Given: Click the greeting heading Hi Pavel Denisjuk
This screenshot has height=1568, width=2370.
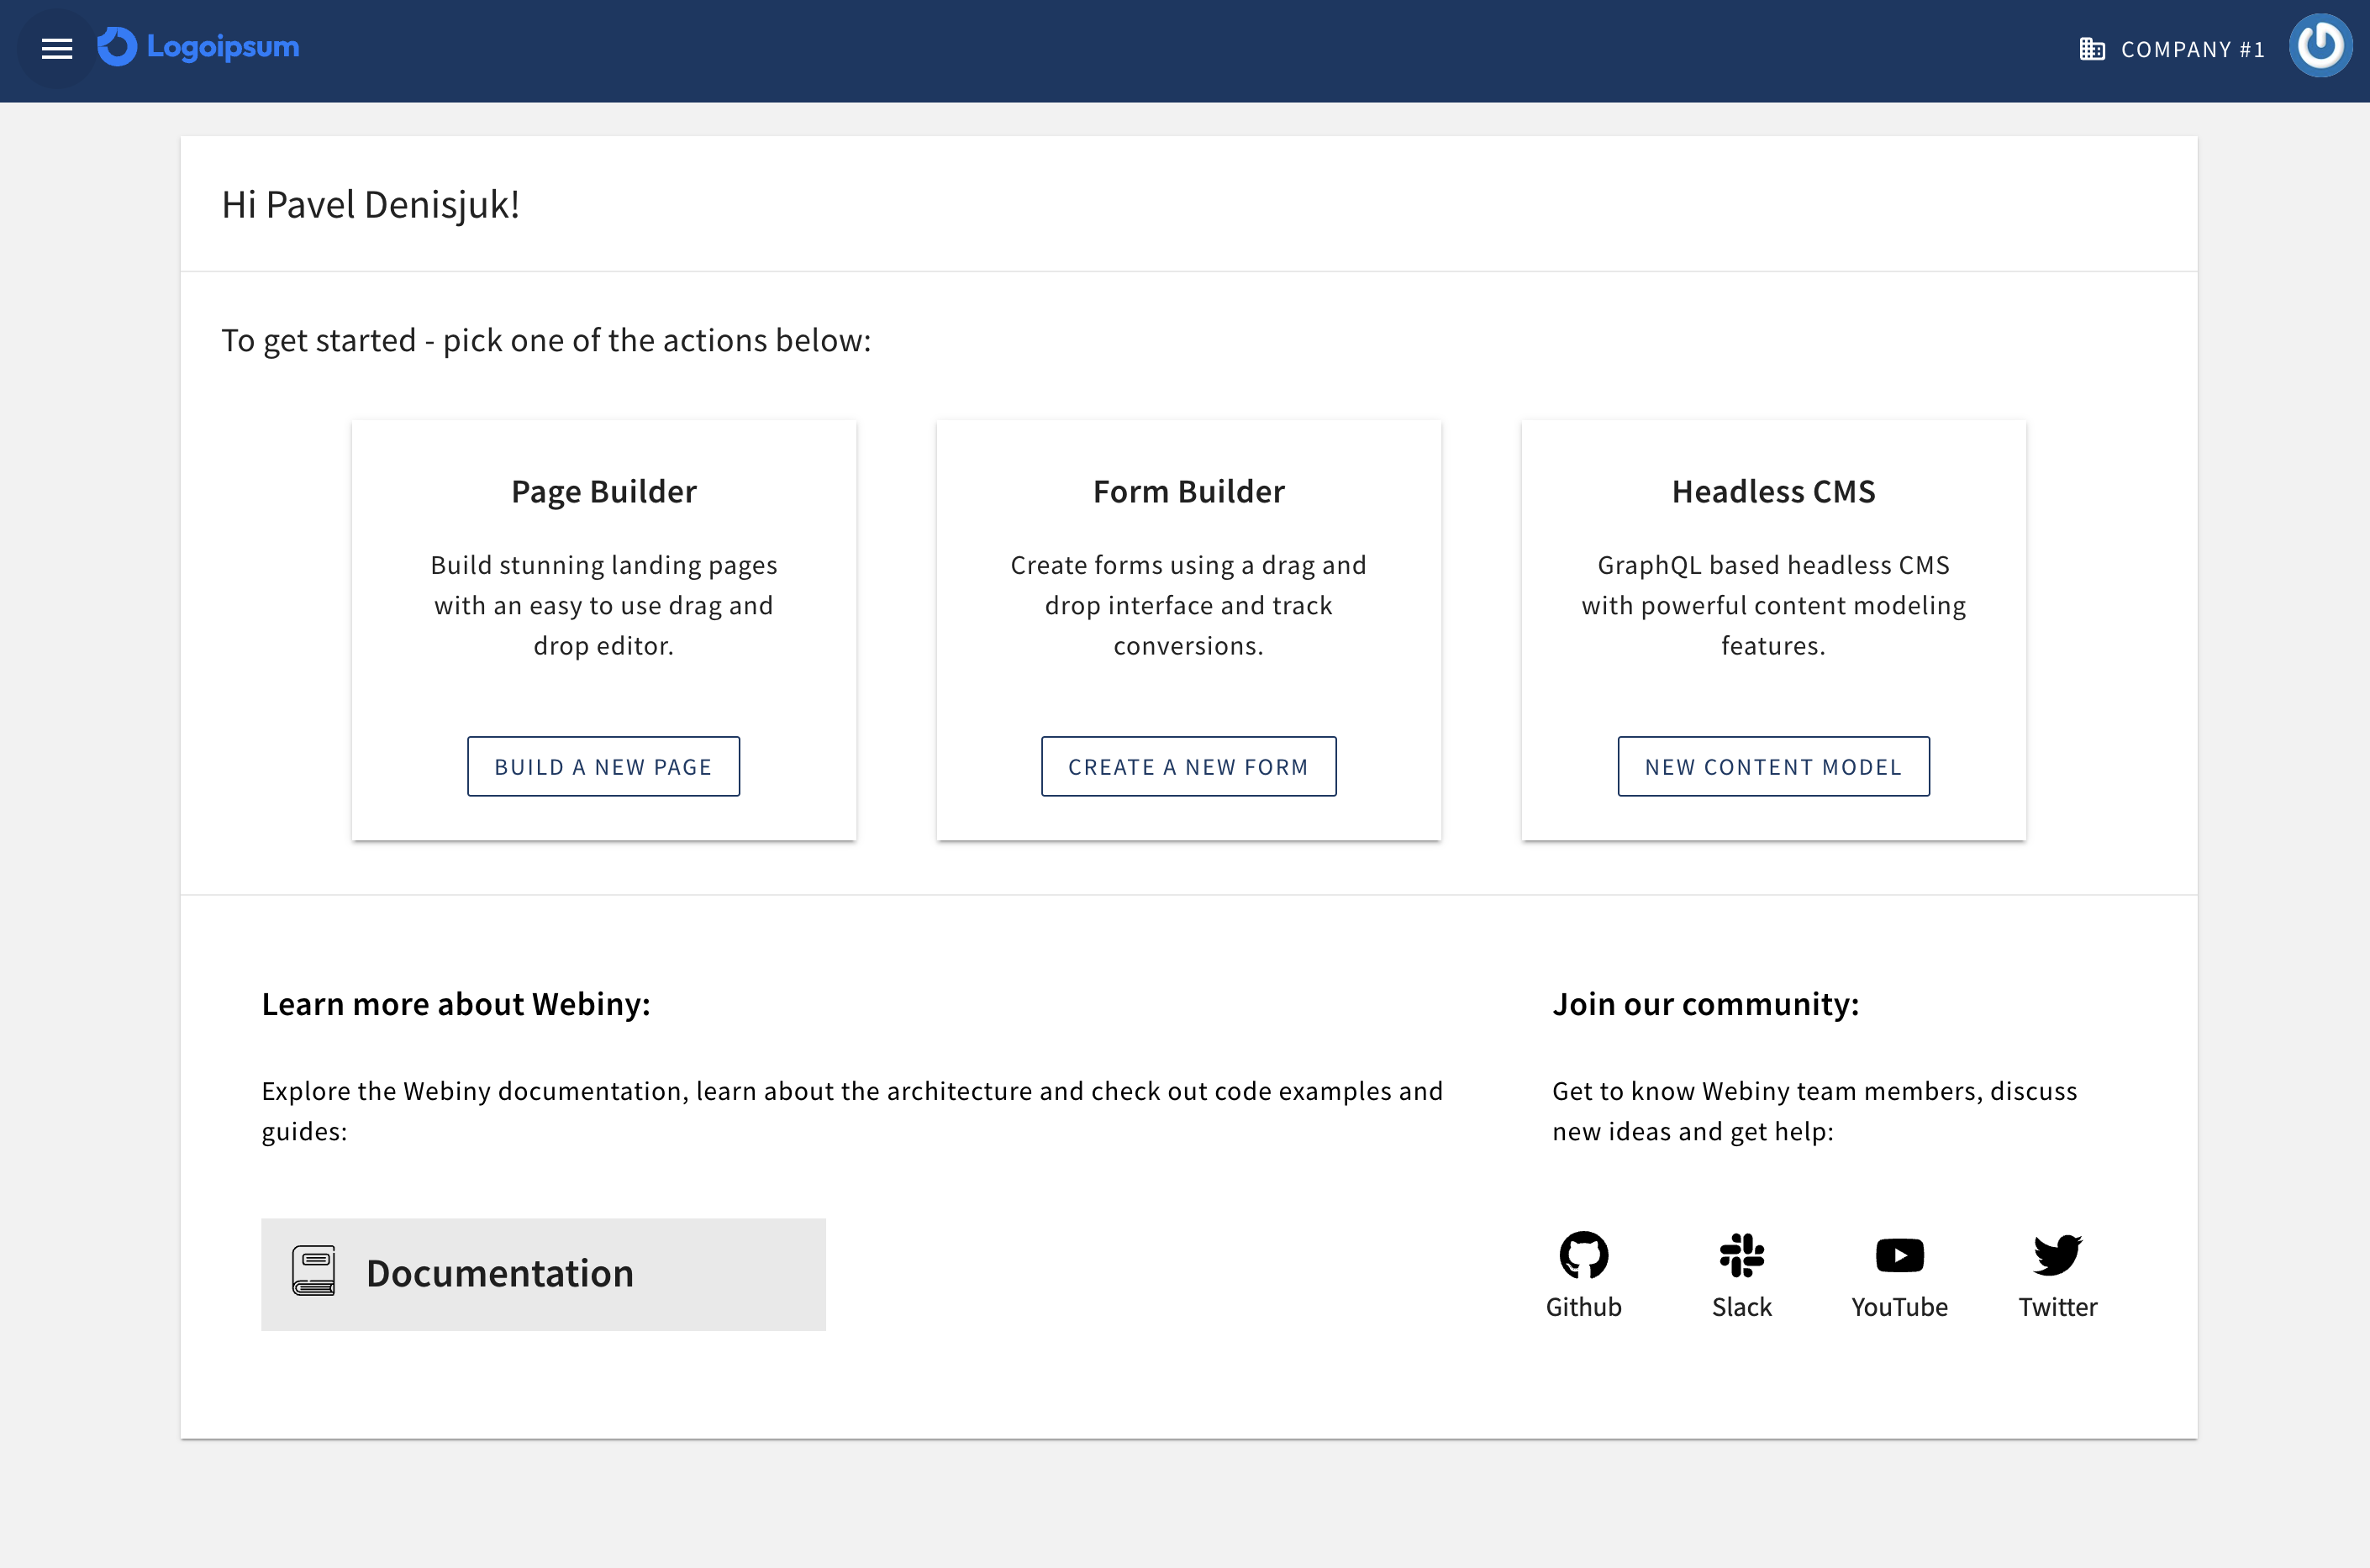Looking at the screenshot, I should tap(370, 204).
